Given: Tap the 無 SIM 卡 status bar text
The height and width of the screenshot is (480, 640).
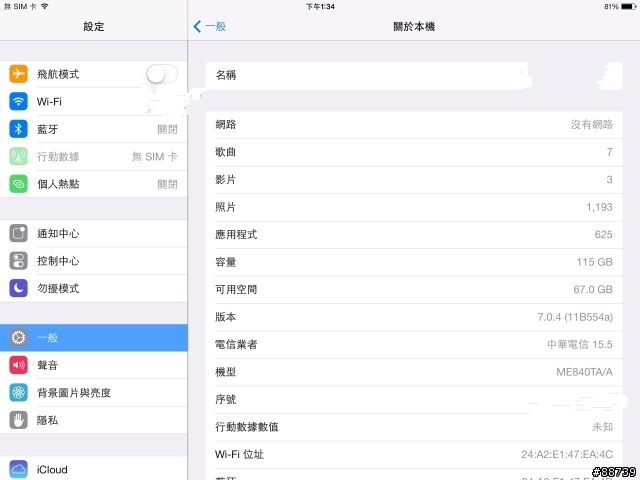Looking at the screenshot, I should point(20,7).
